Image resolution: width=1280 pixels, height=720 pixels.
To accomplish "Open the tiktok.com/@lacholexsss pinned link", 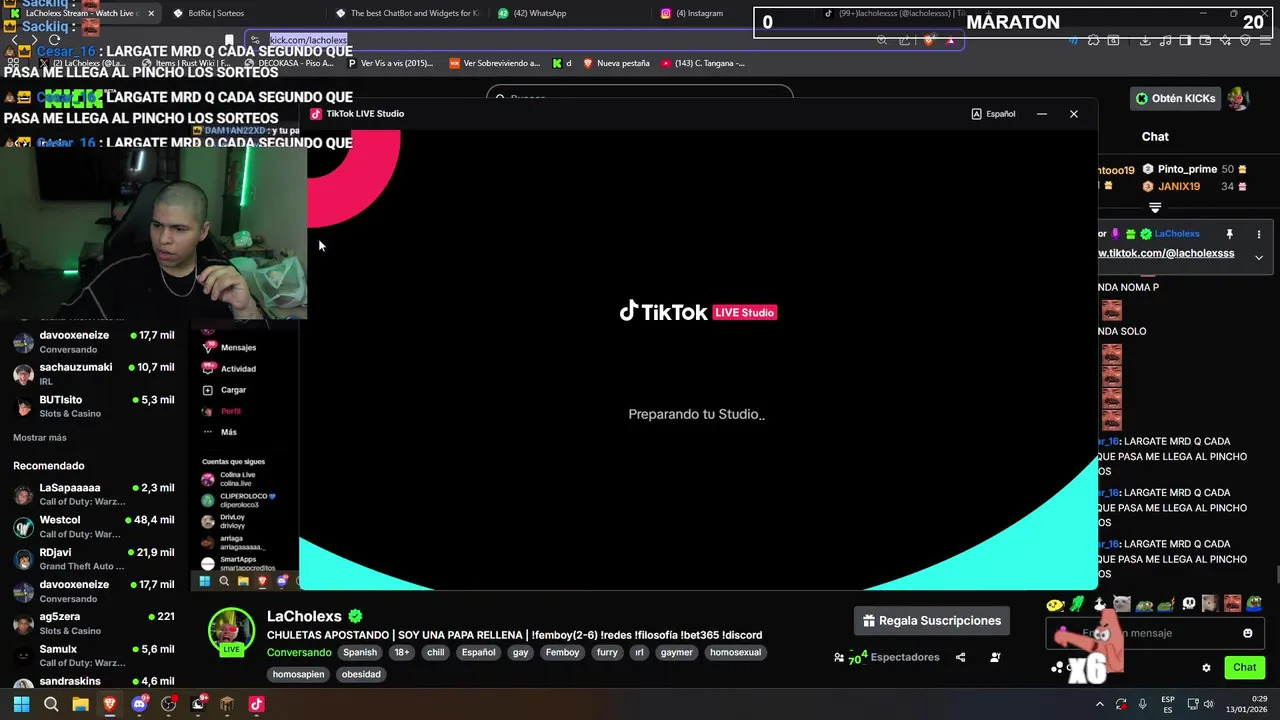I will [1167, 254].
